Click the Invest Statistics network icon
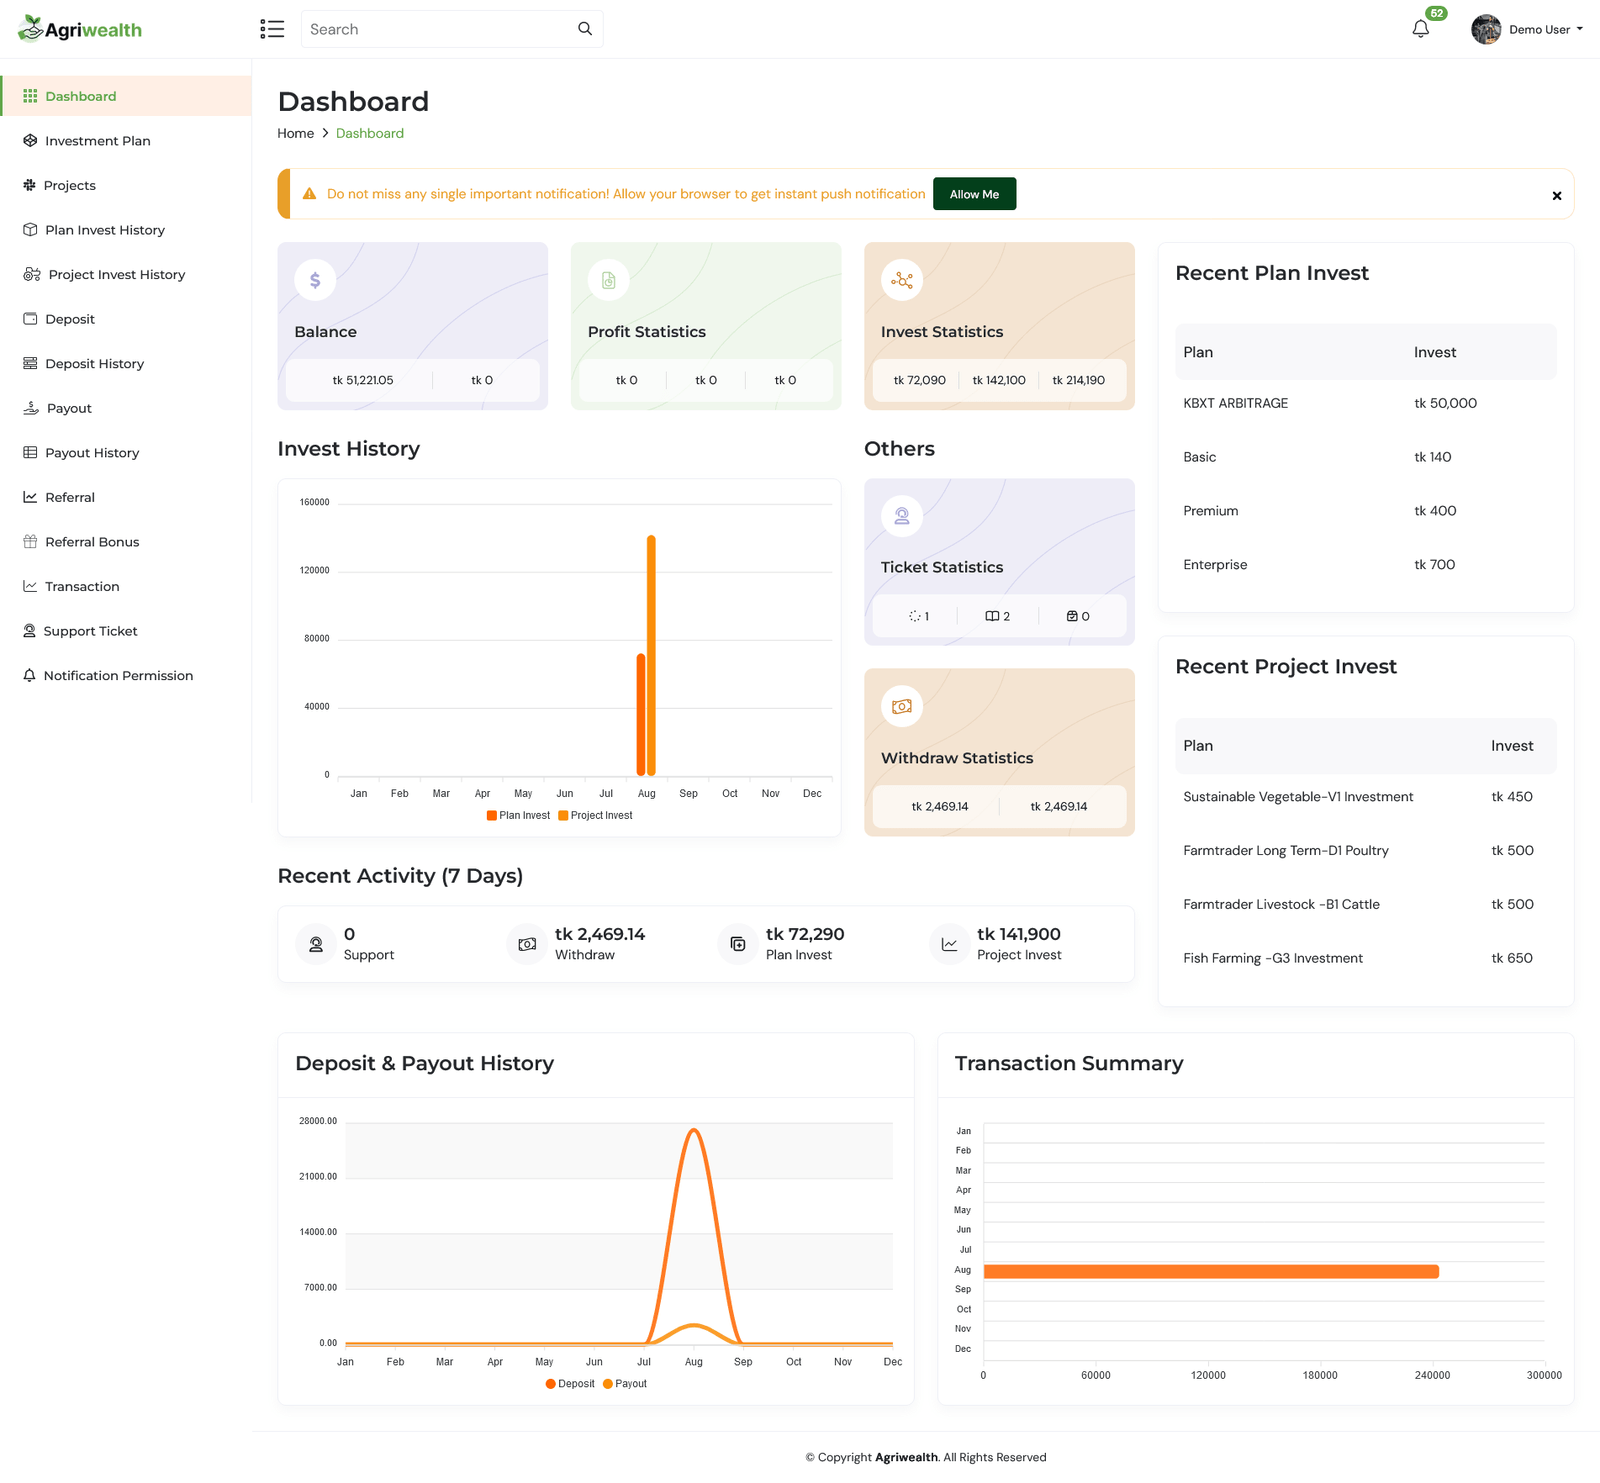The width and height of the screenshot is (1600, 1483). tap(902, 280)
